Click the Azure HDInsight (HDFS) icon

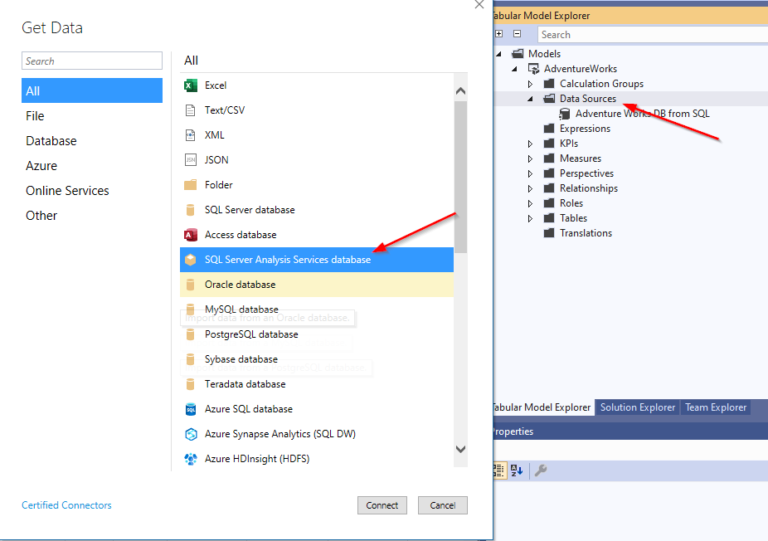coord(190,459)
